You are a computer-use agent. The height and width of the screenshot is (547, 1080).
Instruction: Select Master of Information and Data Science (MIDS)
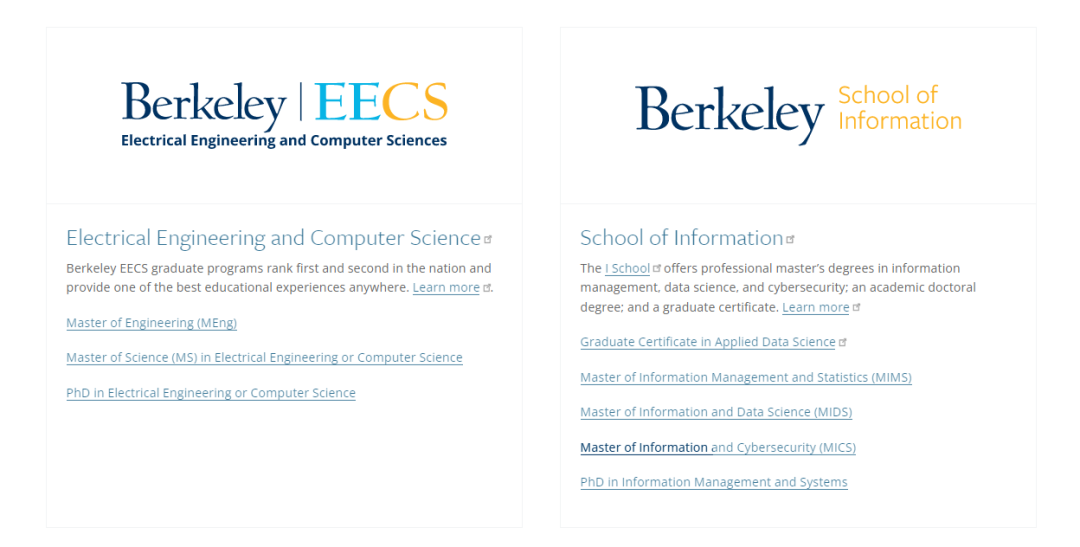pyautogui.click(x=715, y=412)
